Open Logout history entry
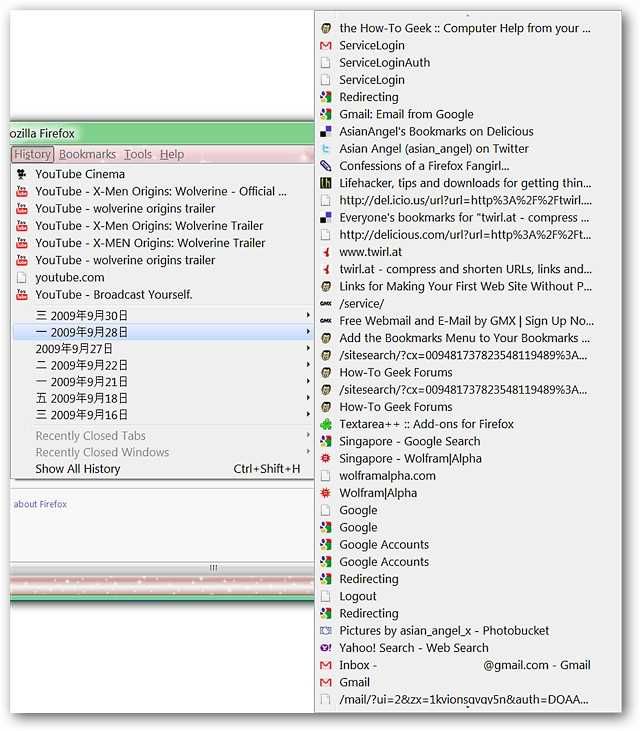This screenshot has width=640, height=731. (x=468, y=596)
